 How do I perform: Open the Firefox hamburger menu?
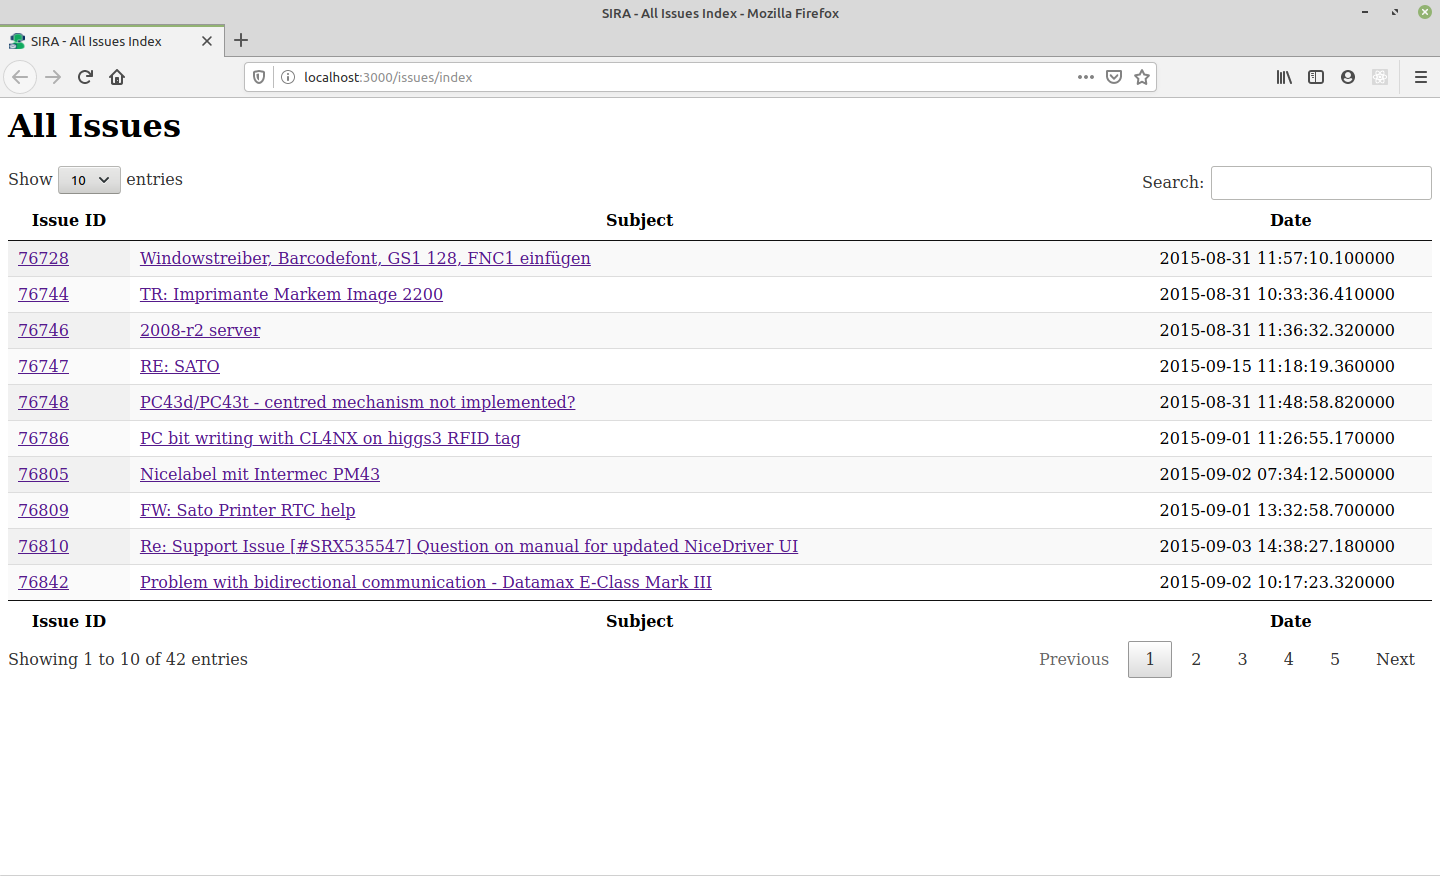coord(1420,77)
